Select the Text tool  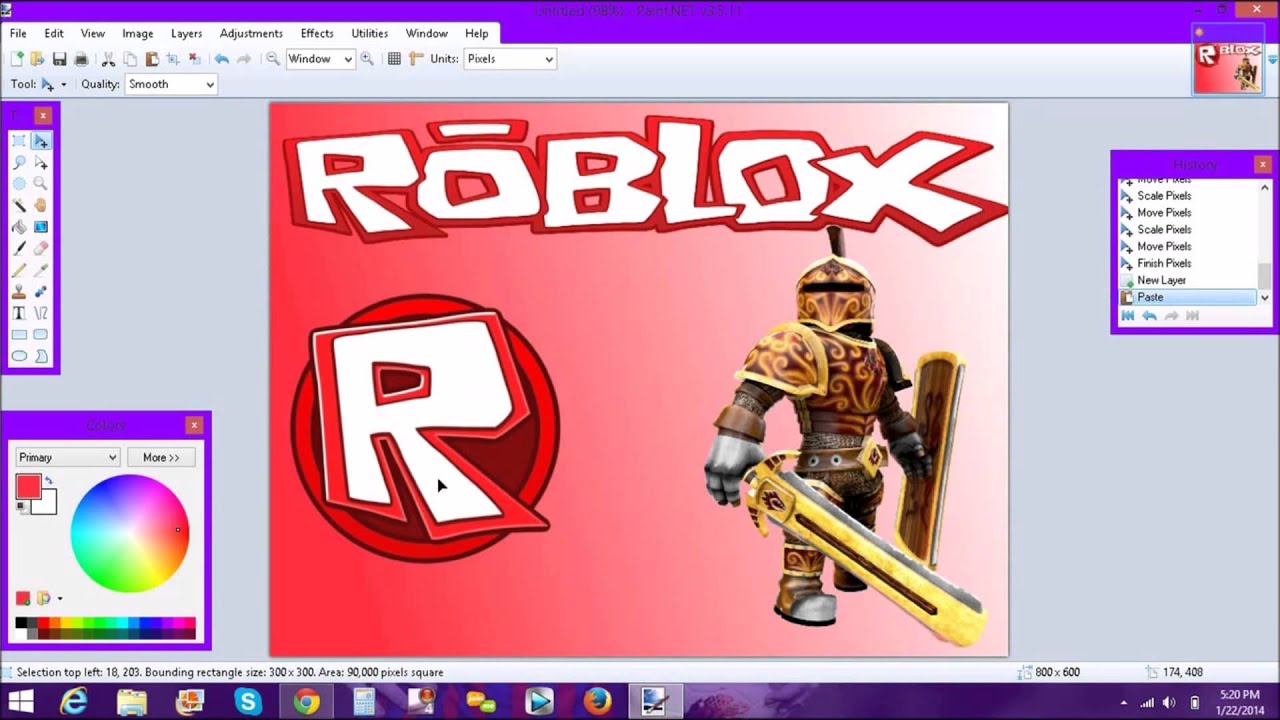coord(19,313)
